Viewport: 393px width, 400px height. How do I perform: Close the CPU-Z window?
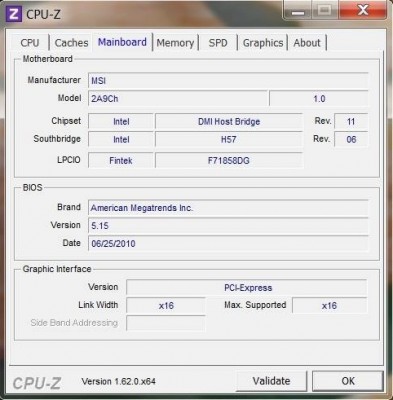coord(362,10)
